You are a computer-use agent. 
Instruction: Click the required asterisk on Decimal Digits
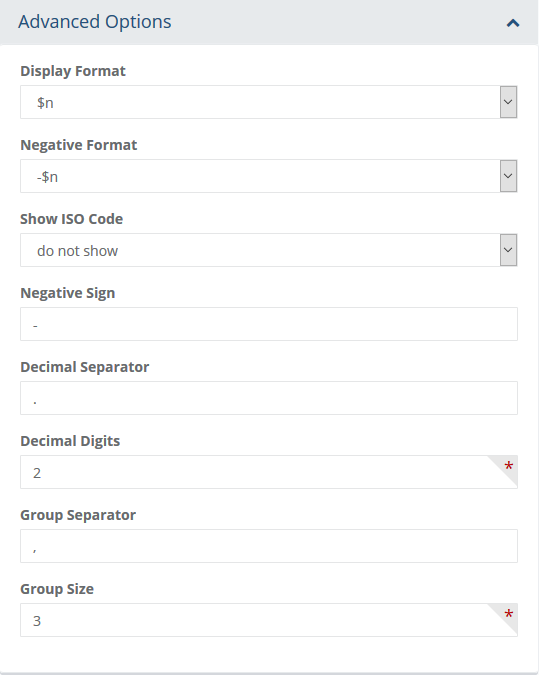click(509, 466)
